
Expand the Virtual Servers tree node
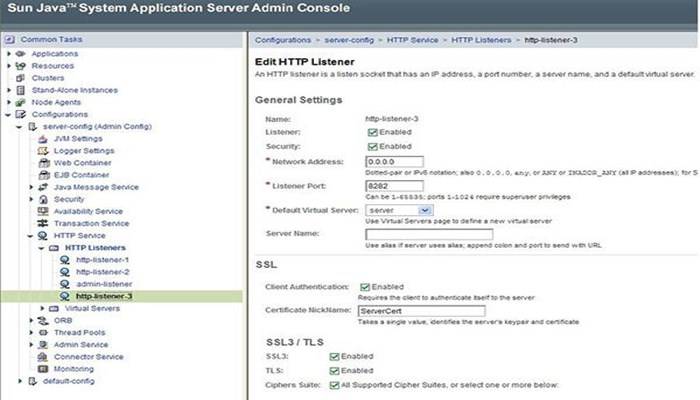(x=42, y=308)
